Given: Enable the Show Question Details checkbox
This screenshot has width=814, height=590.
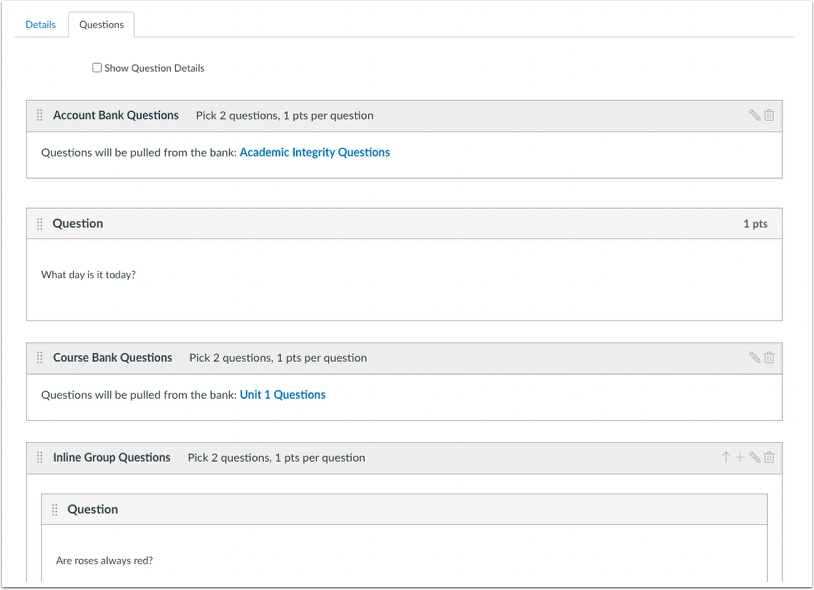Looking at the screenshot, I should (x=97, y=67).
